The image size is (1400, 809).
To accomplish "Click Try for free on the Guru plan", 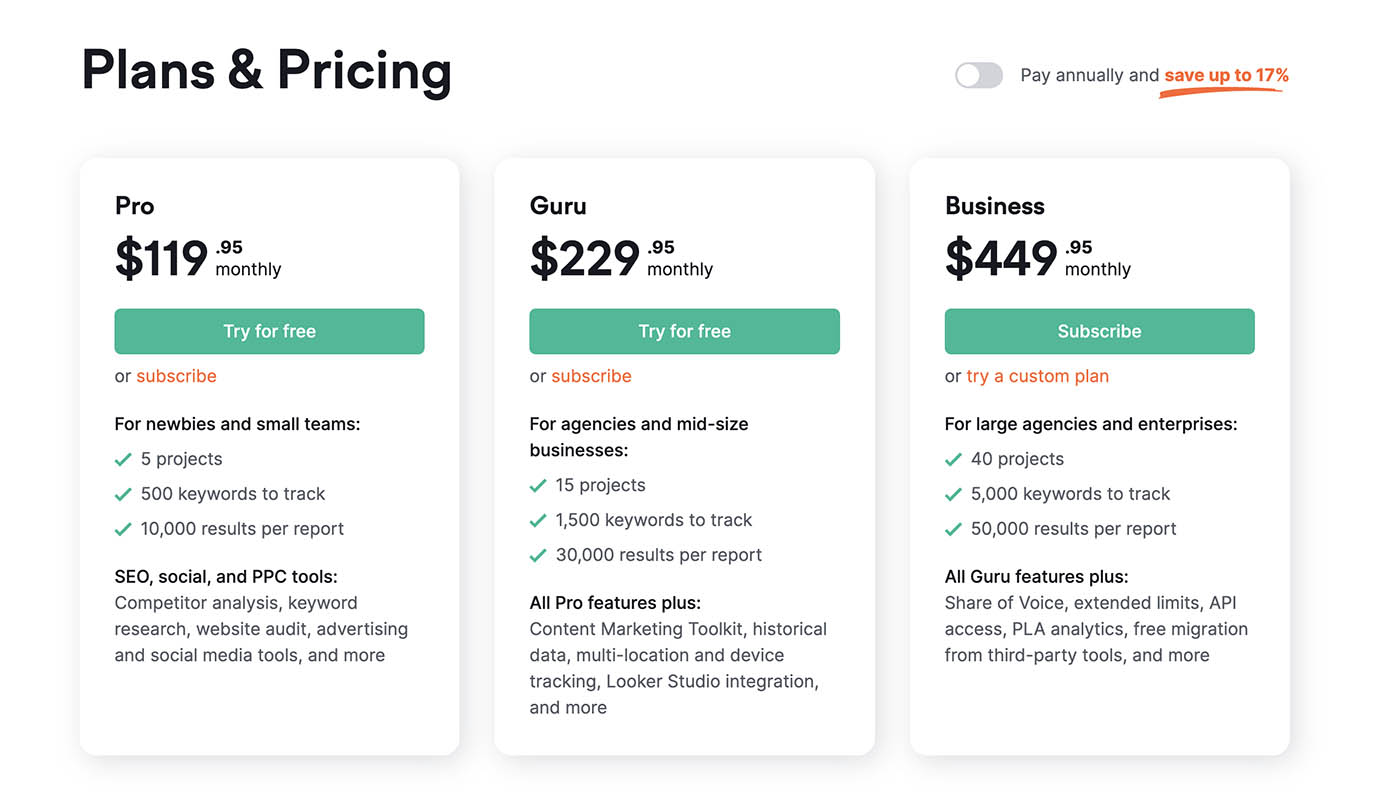I will pyautogui.click(x=684, y=331).
